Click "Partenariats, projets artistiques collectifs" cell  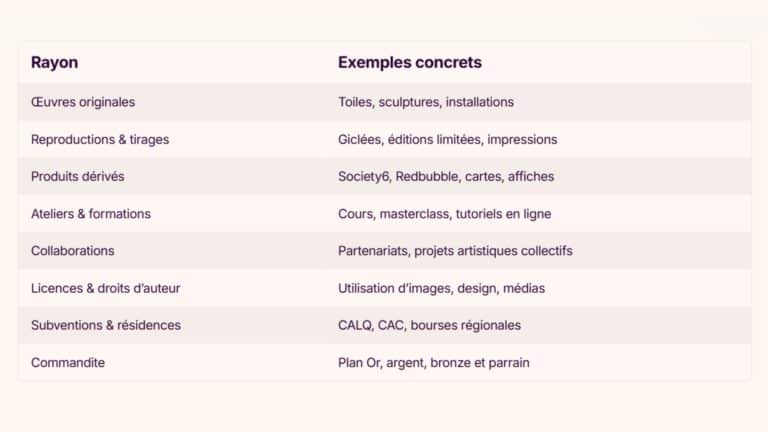pyautogui.click(x=455, y=250)
